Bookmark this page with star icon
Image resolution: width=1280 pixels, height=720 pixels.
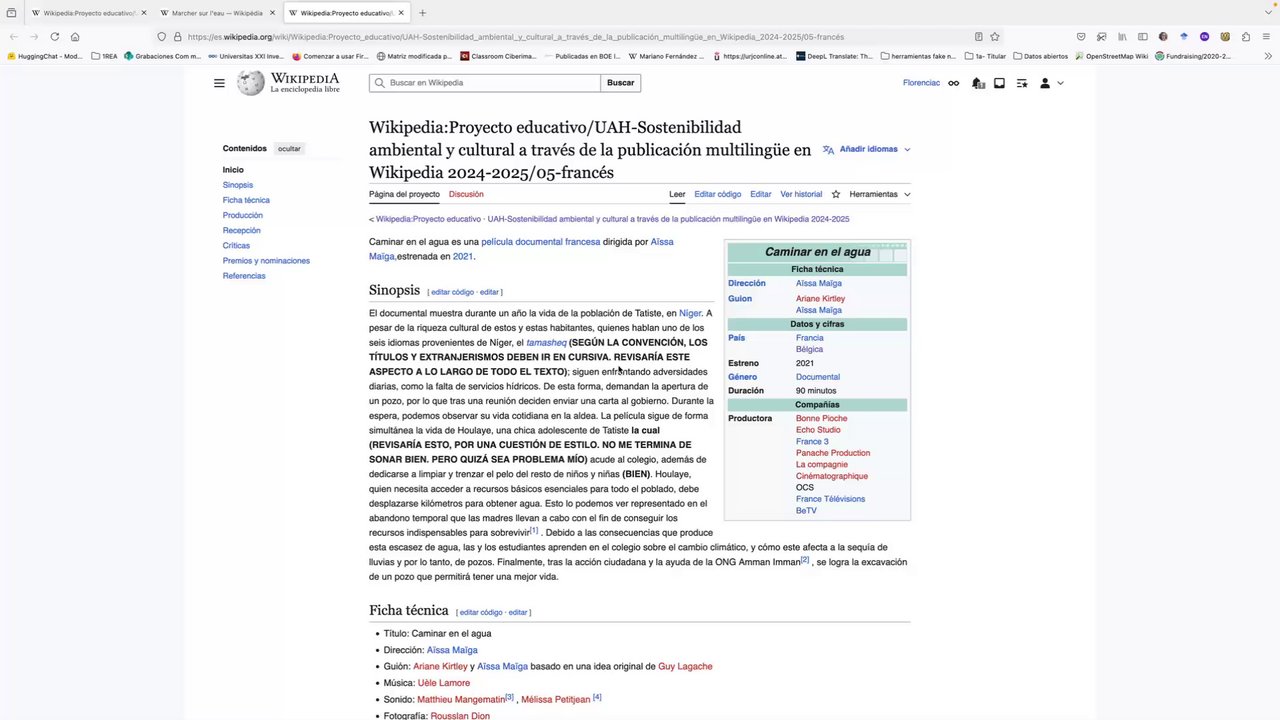tap(995, 37)
